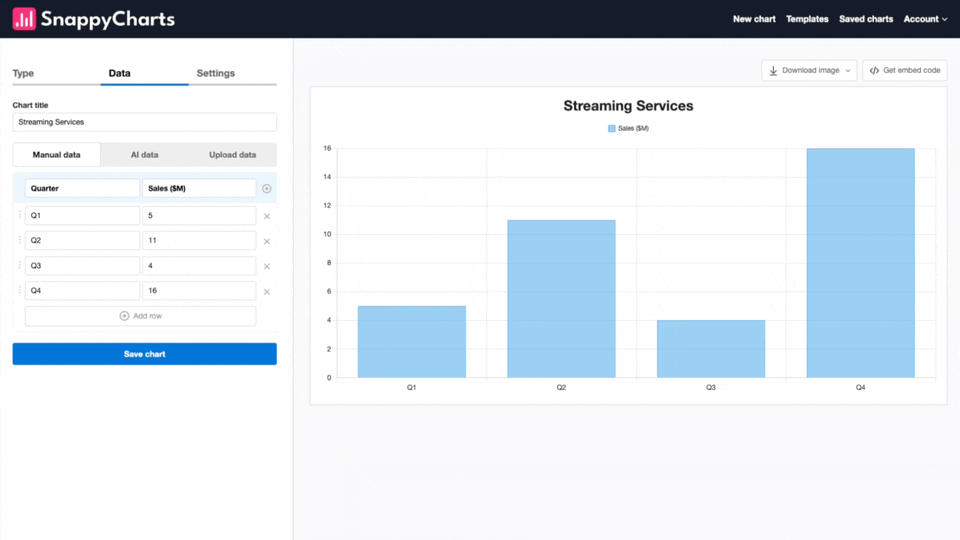The image size is (960, 540).
Task: Click the 16 tick label on the y-axis
Action: (327, 148)
